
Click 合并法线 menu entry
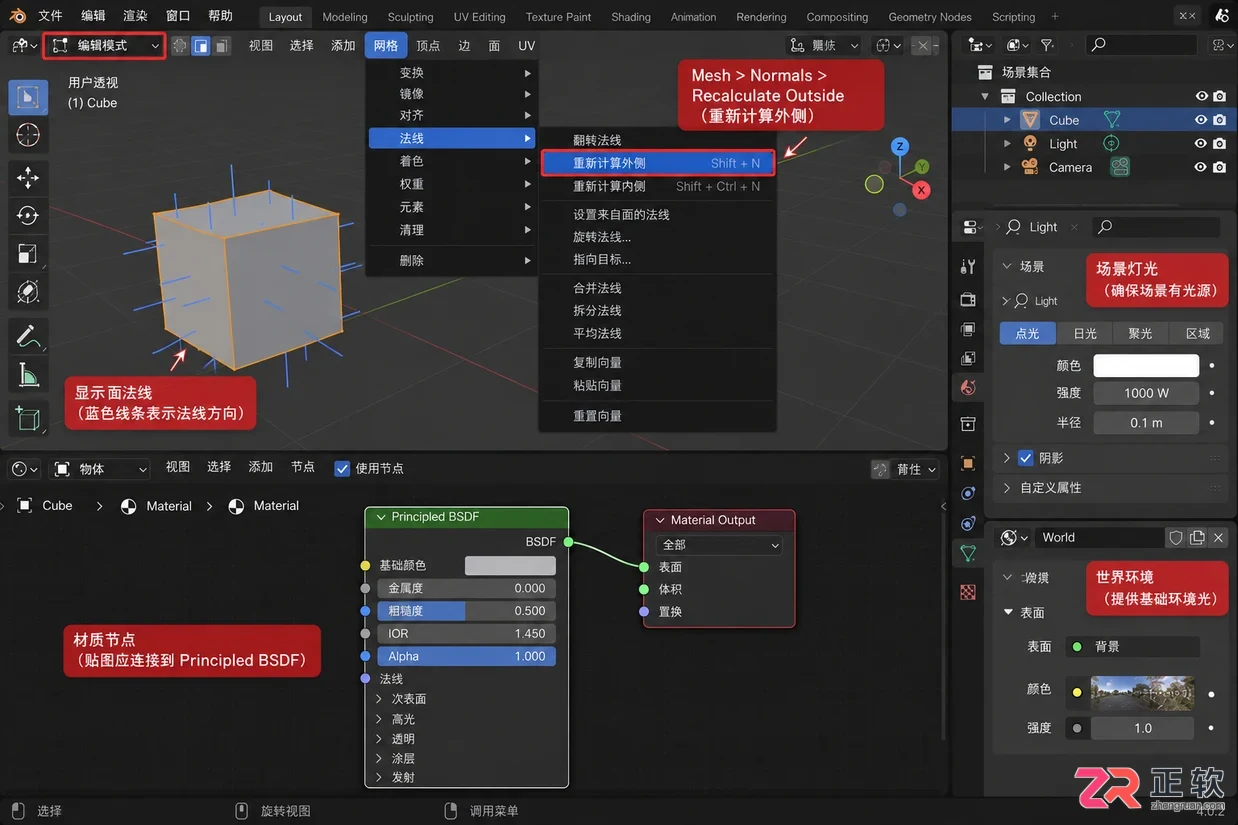tap(597, 288)
